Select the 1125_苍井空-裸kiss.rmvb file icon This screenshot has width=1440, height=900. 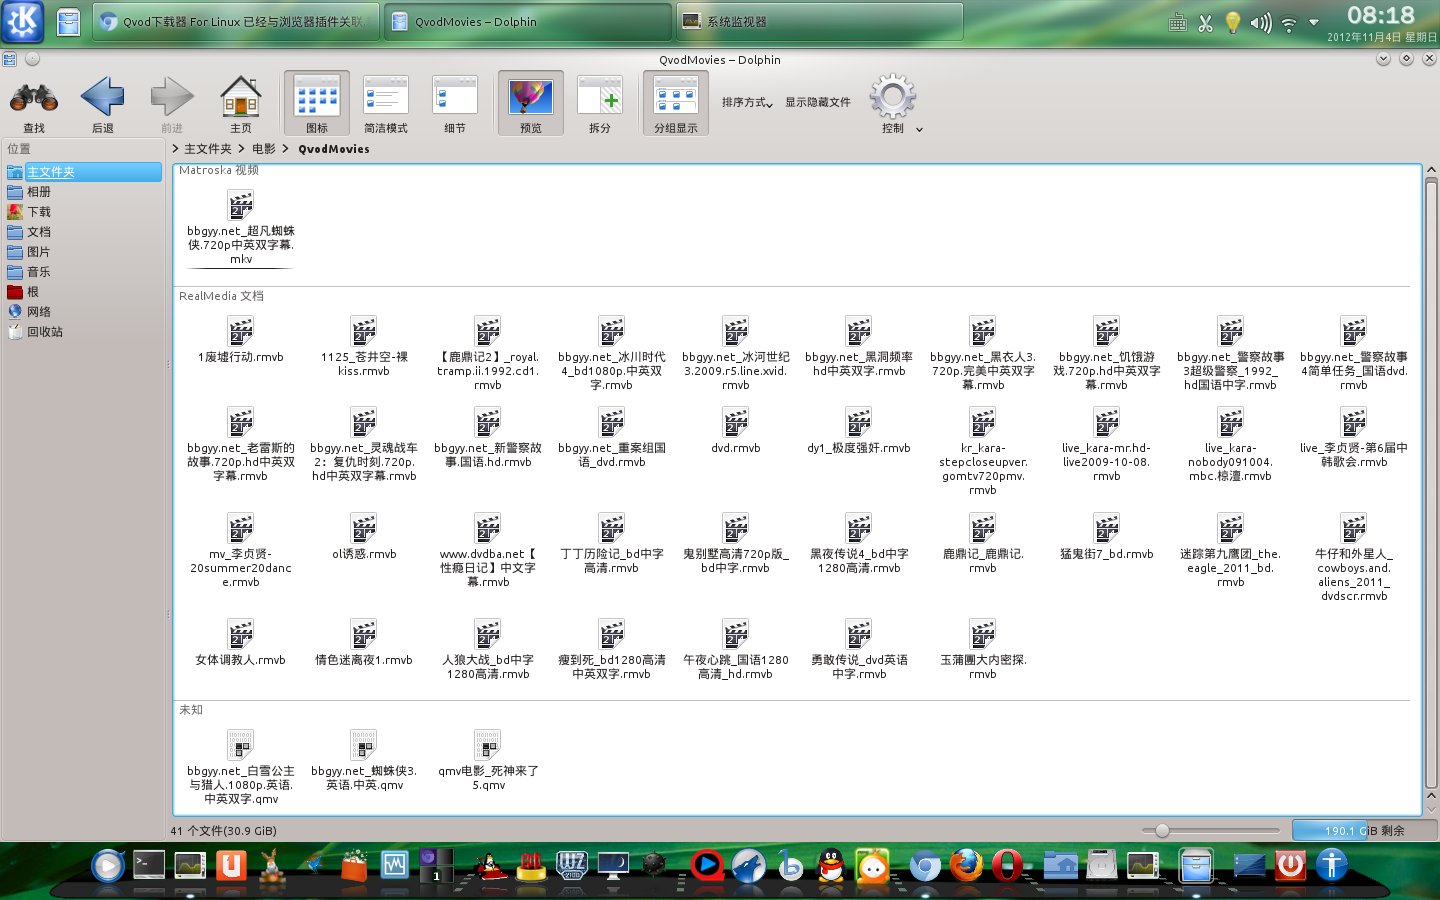click(x=364, y=331)
